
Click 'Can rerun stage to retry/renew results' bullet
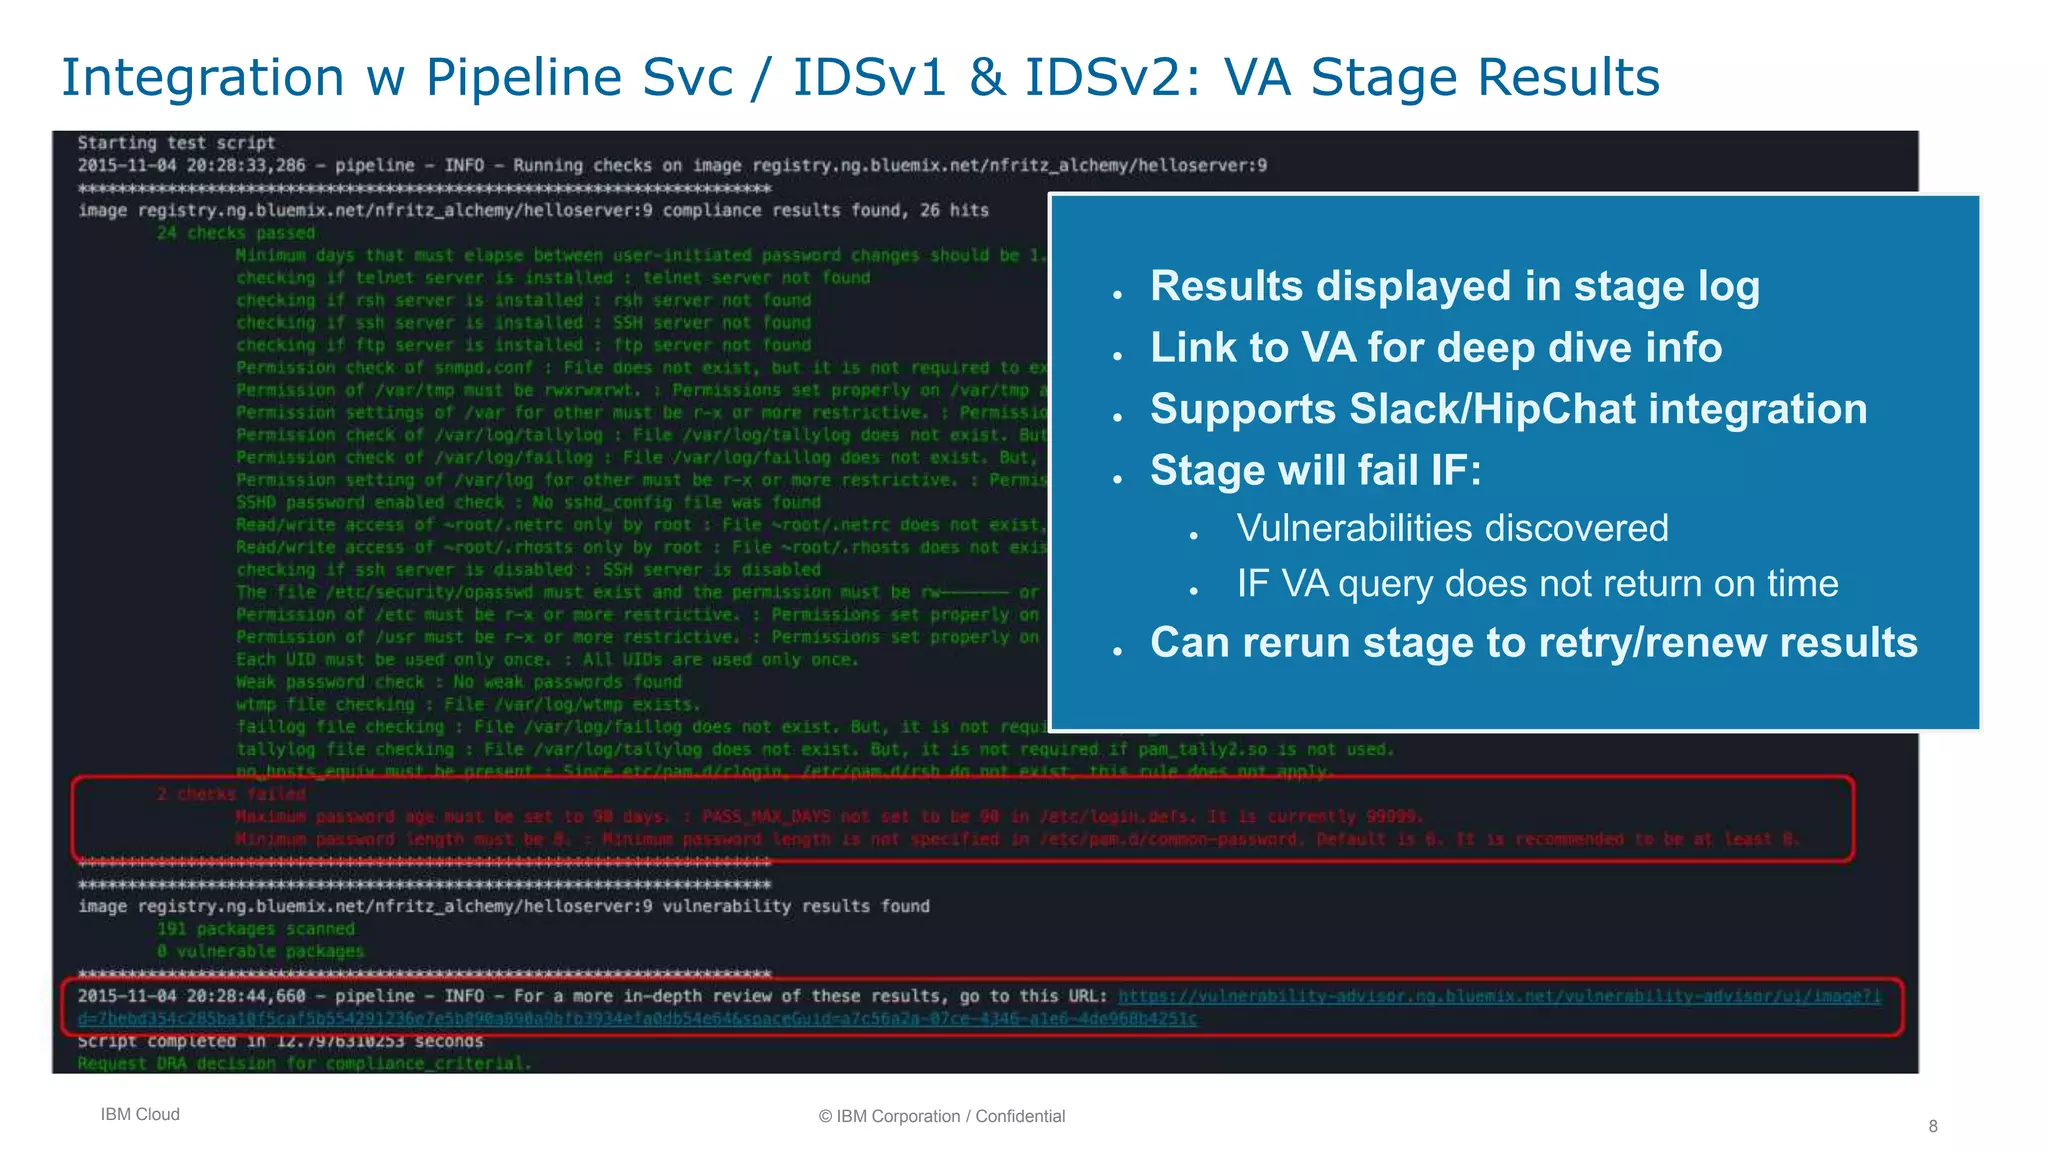pyautogui.click(x=1533, y=643)
